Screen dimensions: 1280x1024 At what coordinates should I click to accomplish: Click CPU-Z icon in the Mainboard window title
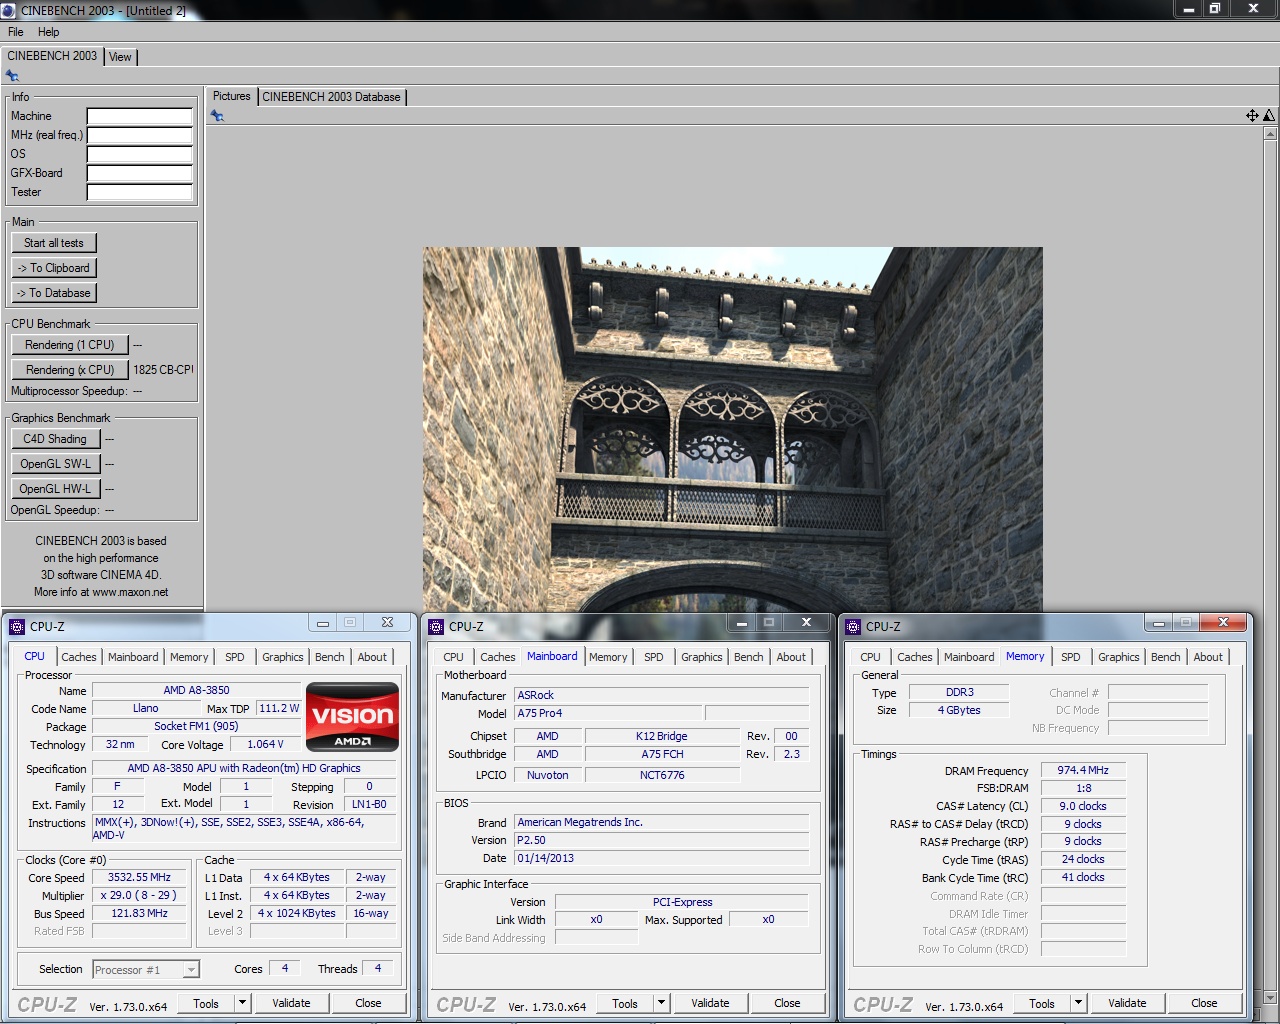tap(435, 627)
